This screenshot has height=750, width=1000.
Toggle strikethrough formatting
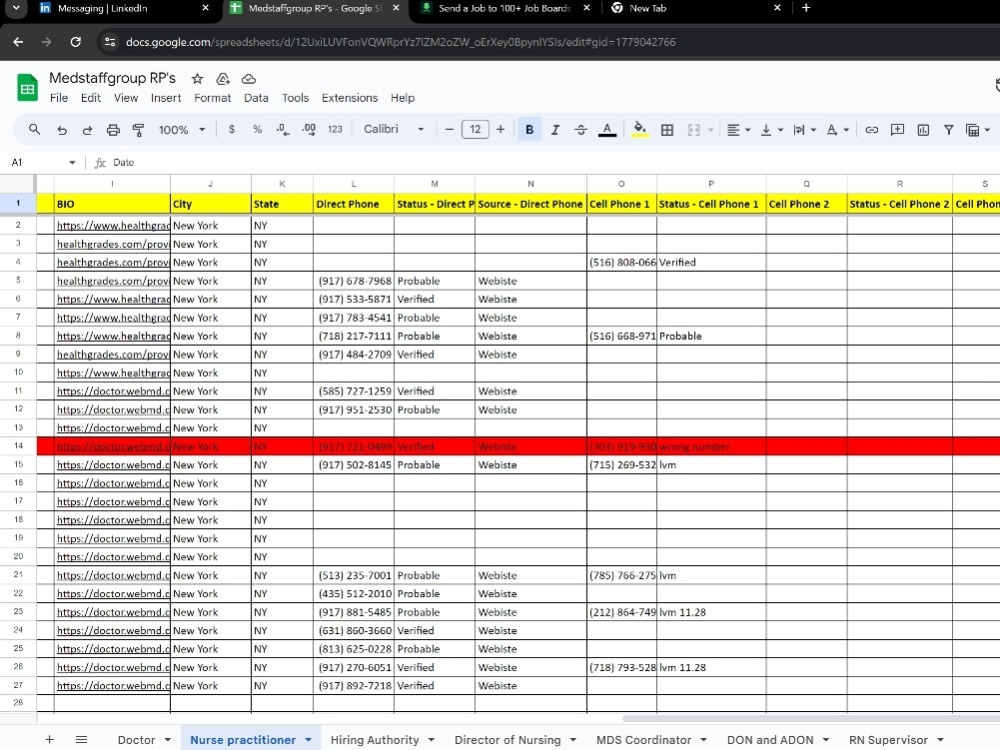click(x=581, y=129)
